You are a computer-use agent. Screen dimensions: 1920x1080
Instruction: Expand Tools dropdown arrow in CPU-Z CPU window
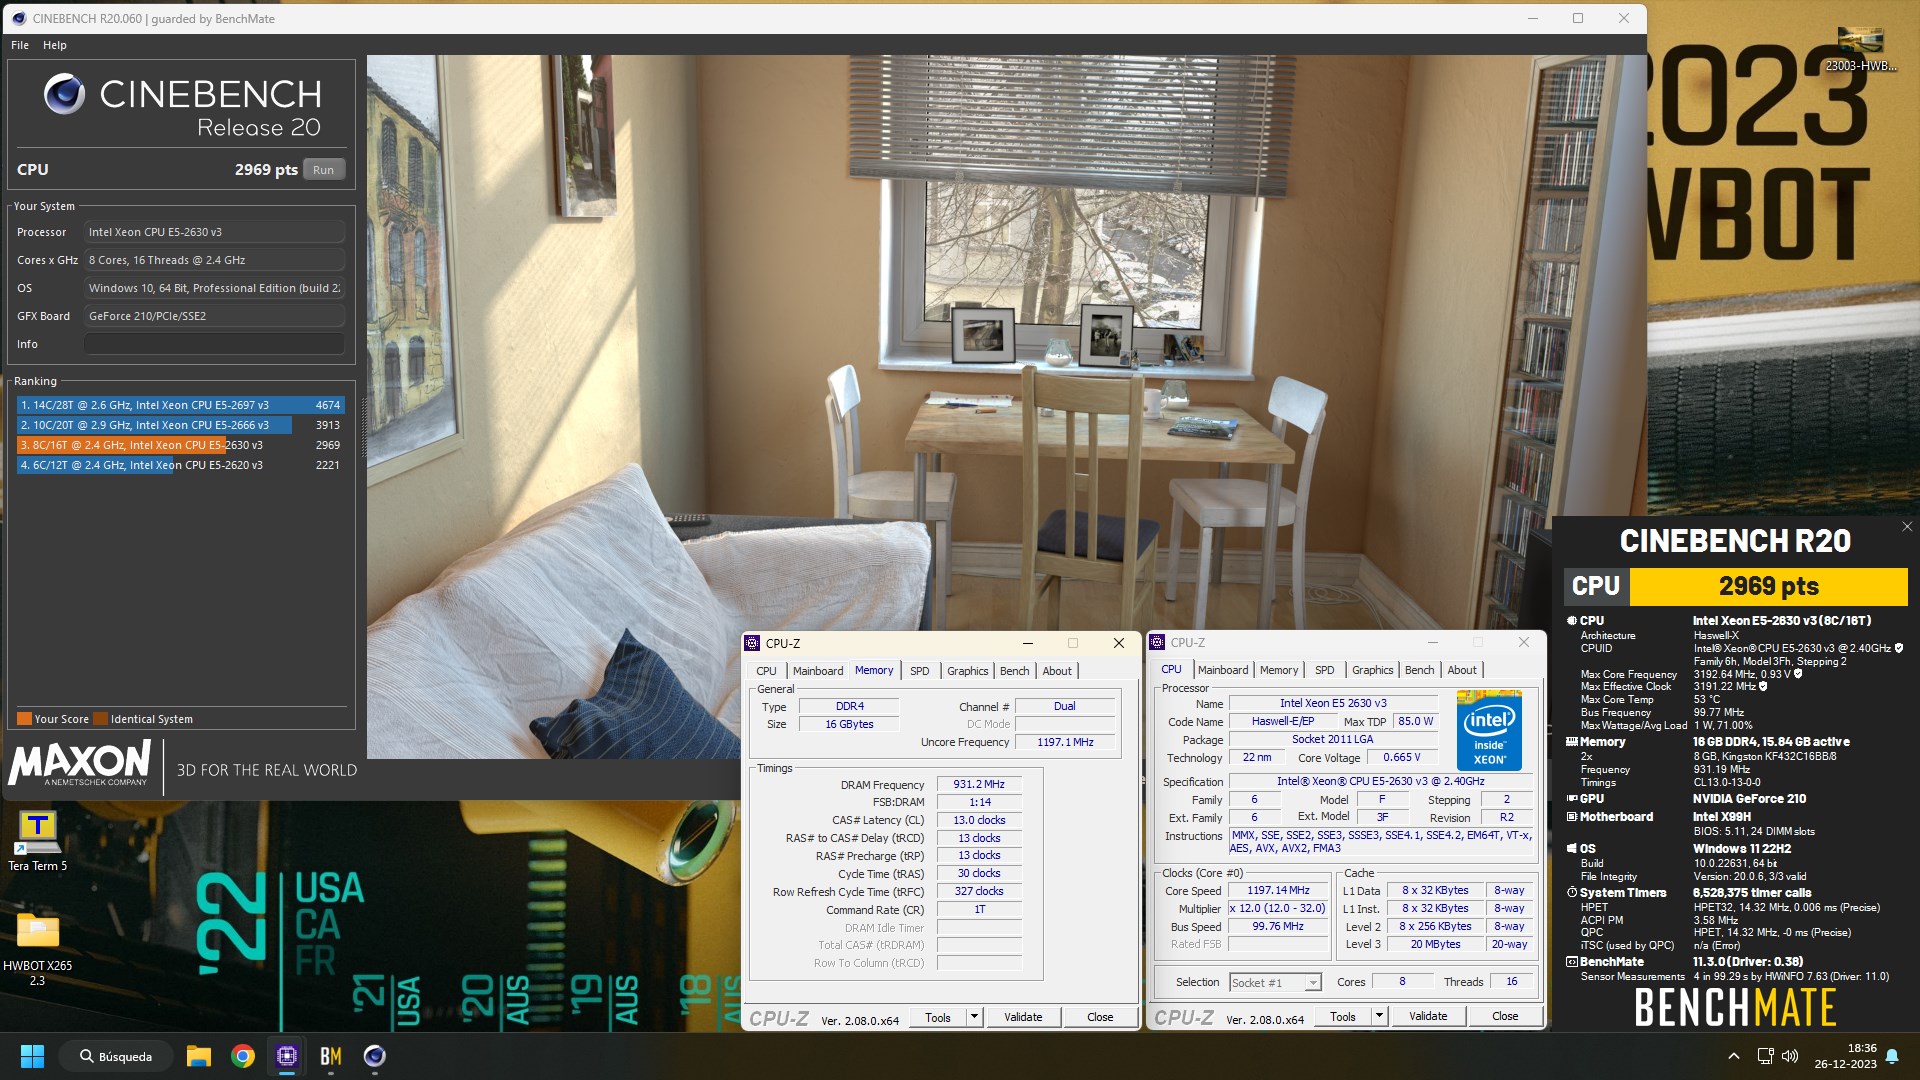[1379, 1016]
